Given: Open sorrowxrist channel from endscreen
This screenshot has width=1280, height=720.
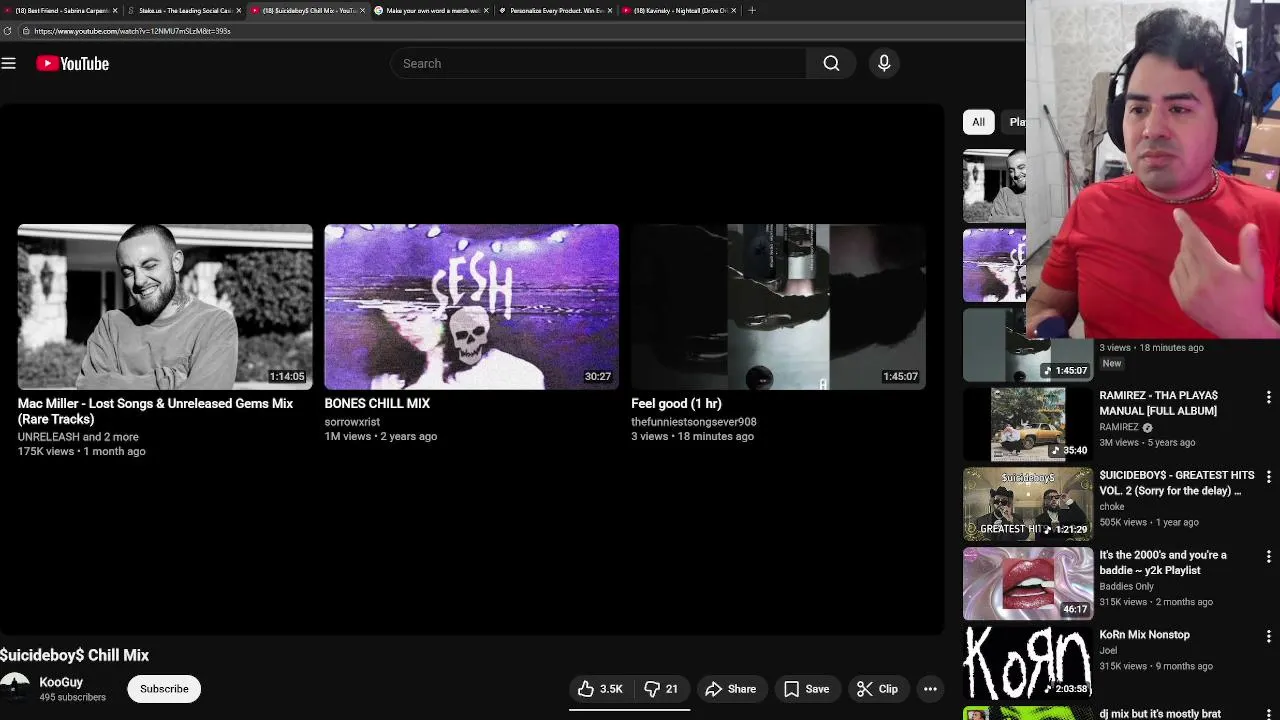Looking at the screenshot, I should [352, 422].
